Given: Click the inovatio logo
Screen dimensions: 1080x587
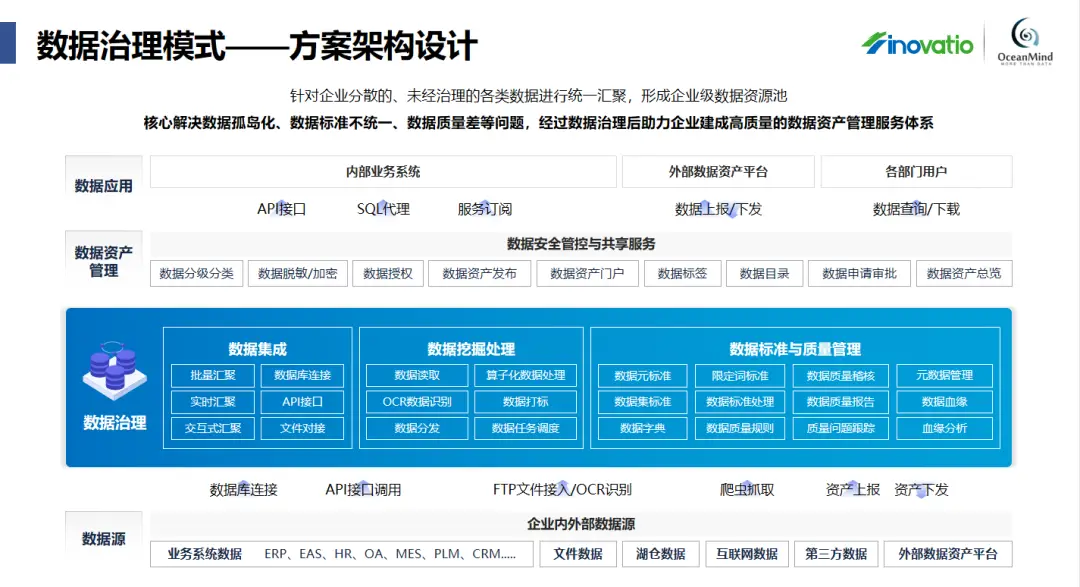Looking at the screenshot, I should tap(917, 44).
